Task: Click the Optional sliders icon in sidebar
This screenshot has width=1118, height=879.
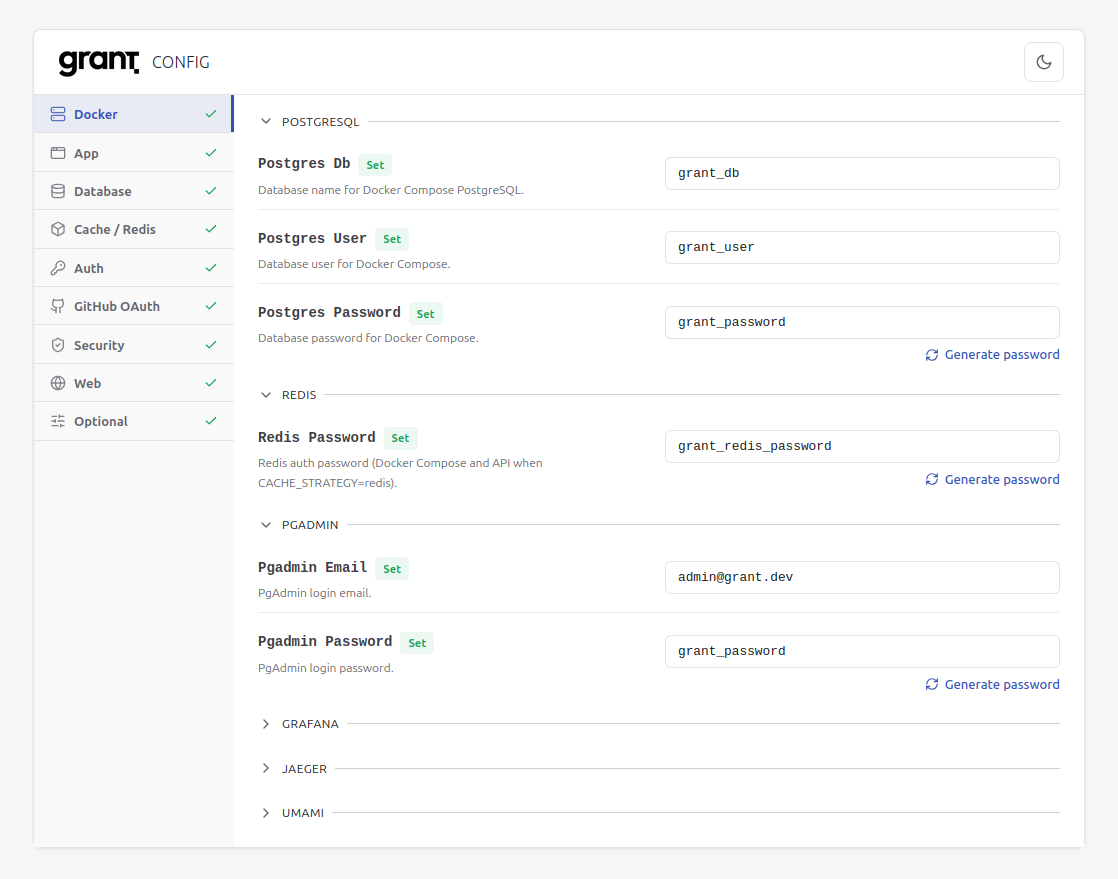Action: tap(57, 421)
